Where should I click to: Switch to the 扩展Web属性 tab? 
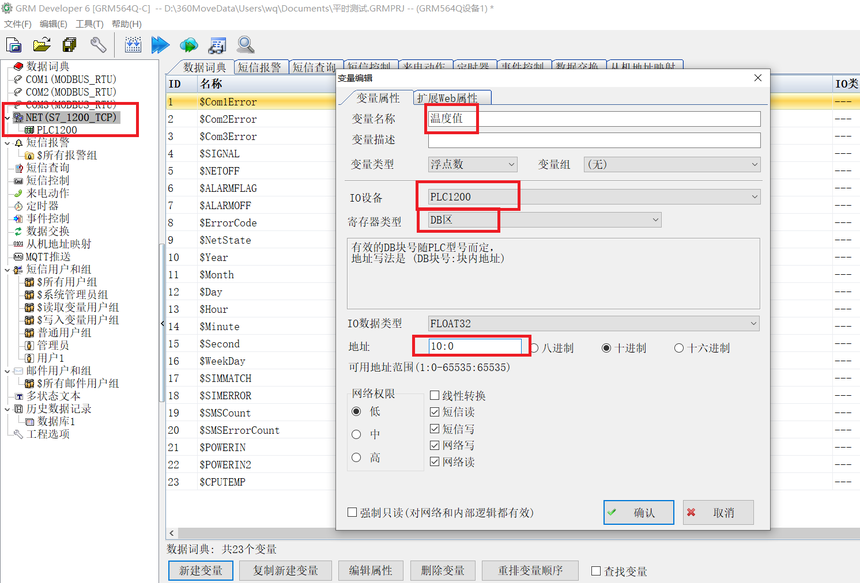coord(452,98)
